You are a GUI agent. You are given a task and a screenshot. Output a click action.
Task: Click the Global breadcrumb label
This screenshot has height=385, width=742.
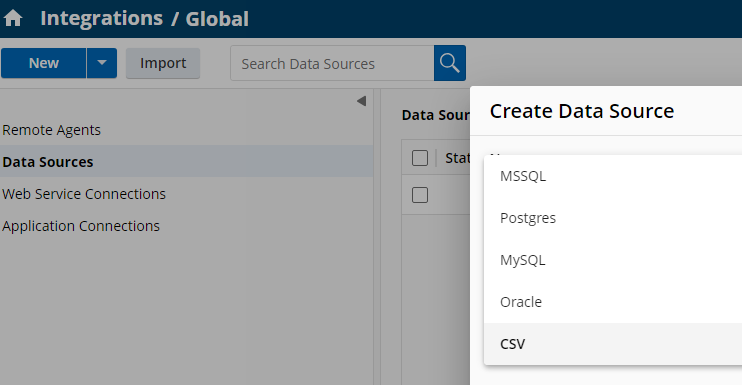click(x=217, y=19)
